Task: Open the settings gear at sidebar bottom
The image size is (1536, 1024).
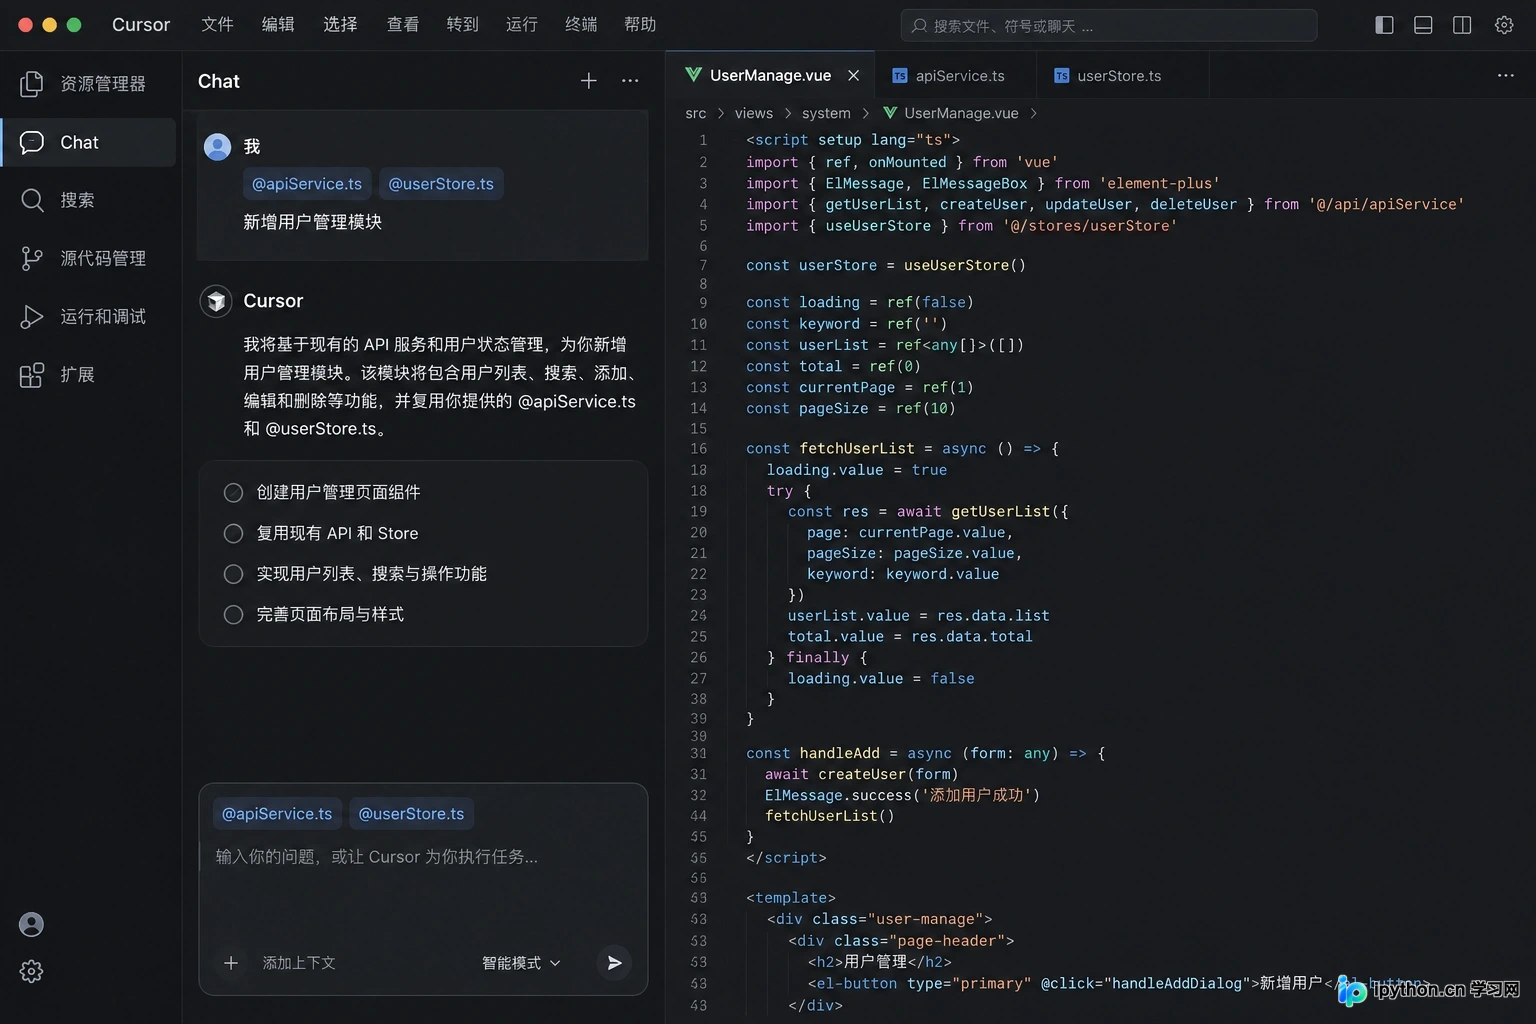Action: coord(31,971)
